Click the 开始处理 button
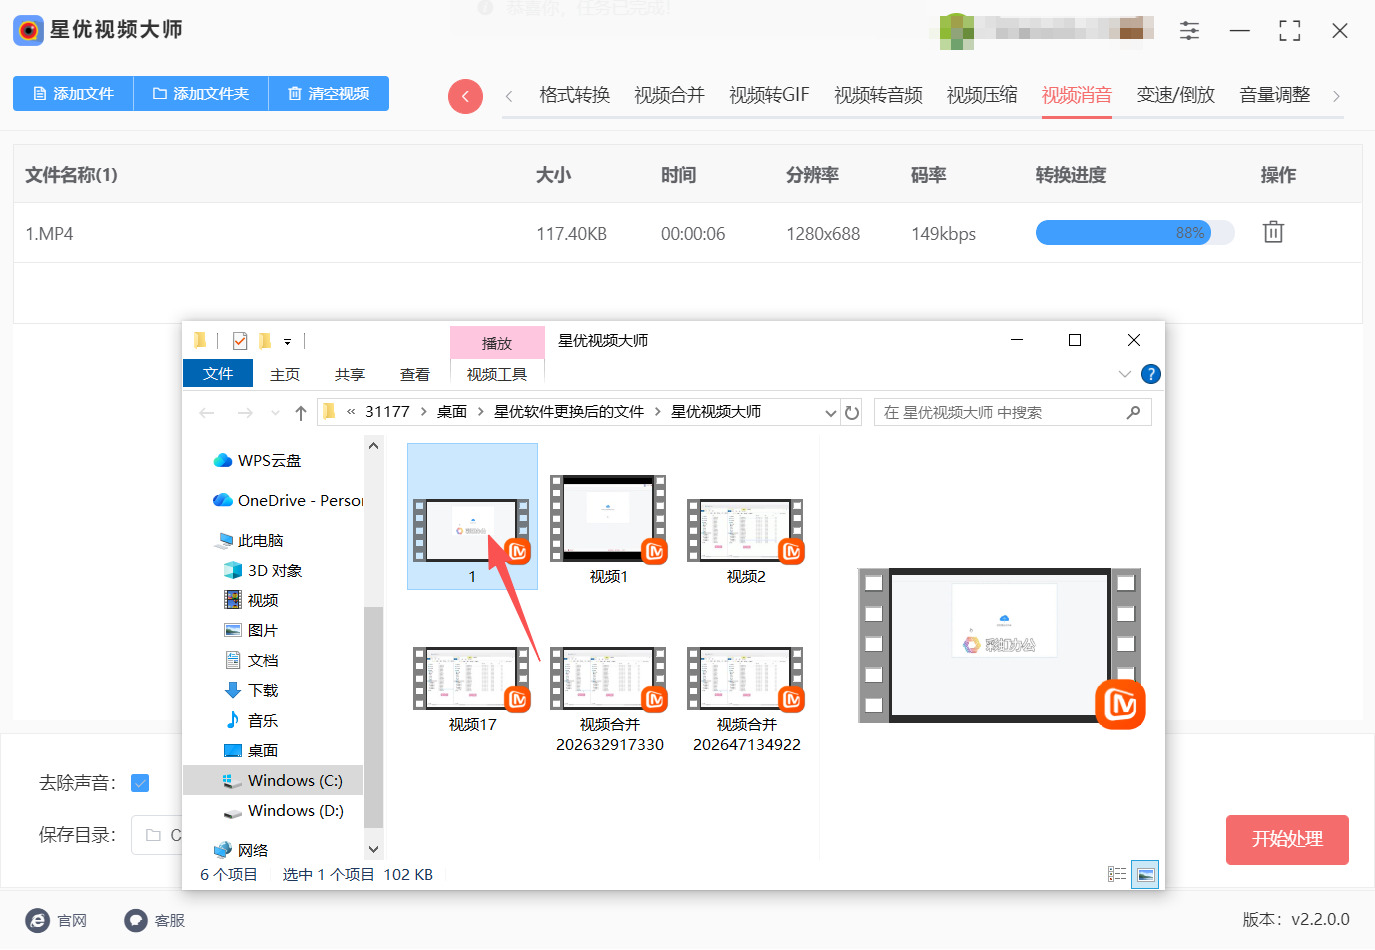The width and height of the screenshot is (1375, 950). [1286, 839]
